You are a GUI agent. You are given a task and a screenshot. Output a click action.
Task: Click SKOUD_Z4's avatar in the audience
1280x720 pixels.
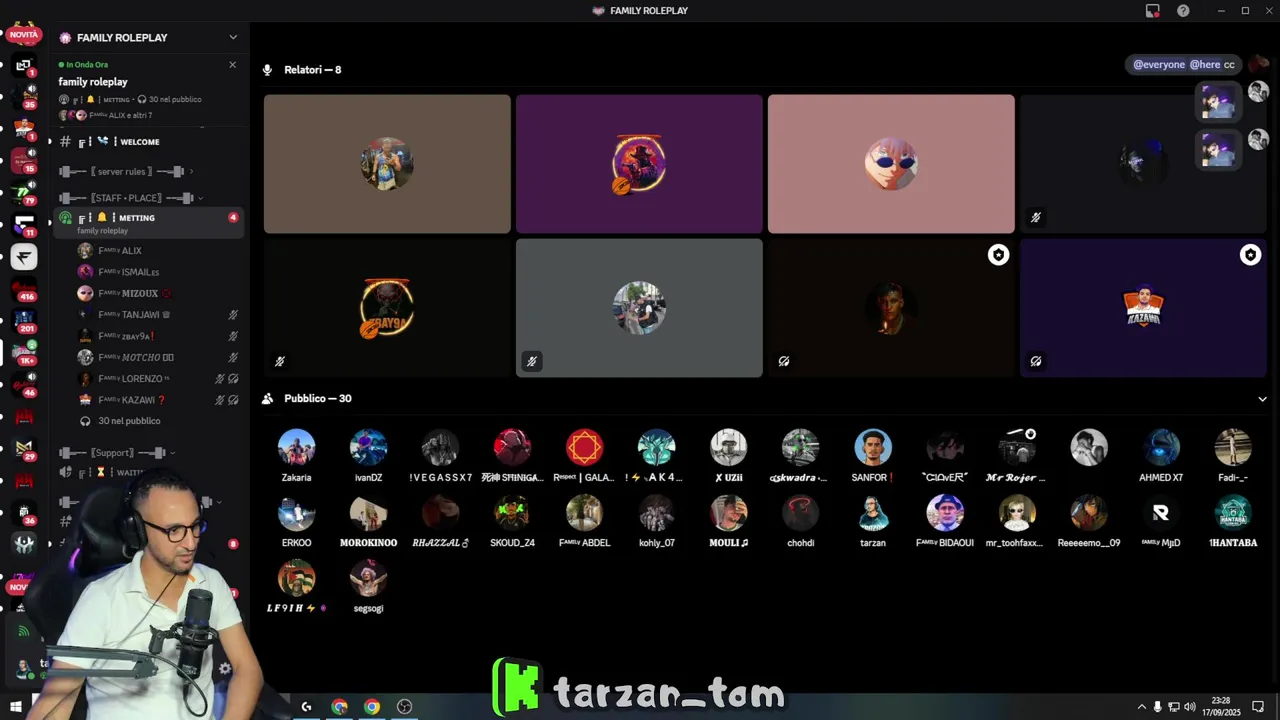click(512, 512)
